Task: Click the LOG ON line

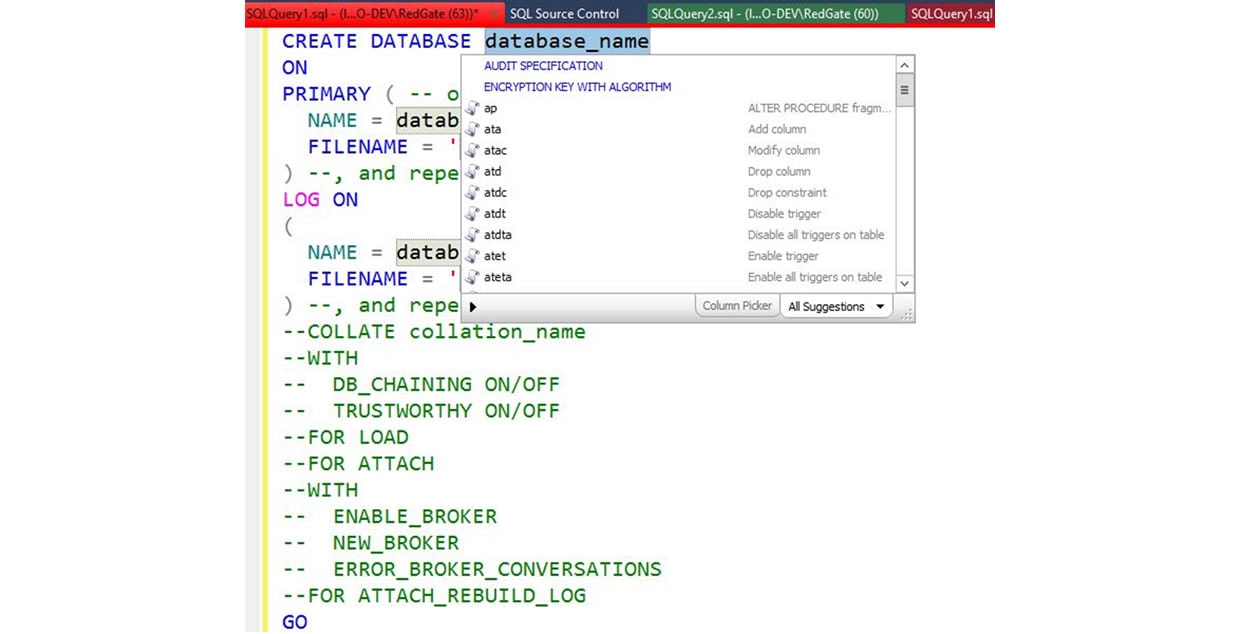Action: tap(320, 199)
